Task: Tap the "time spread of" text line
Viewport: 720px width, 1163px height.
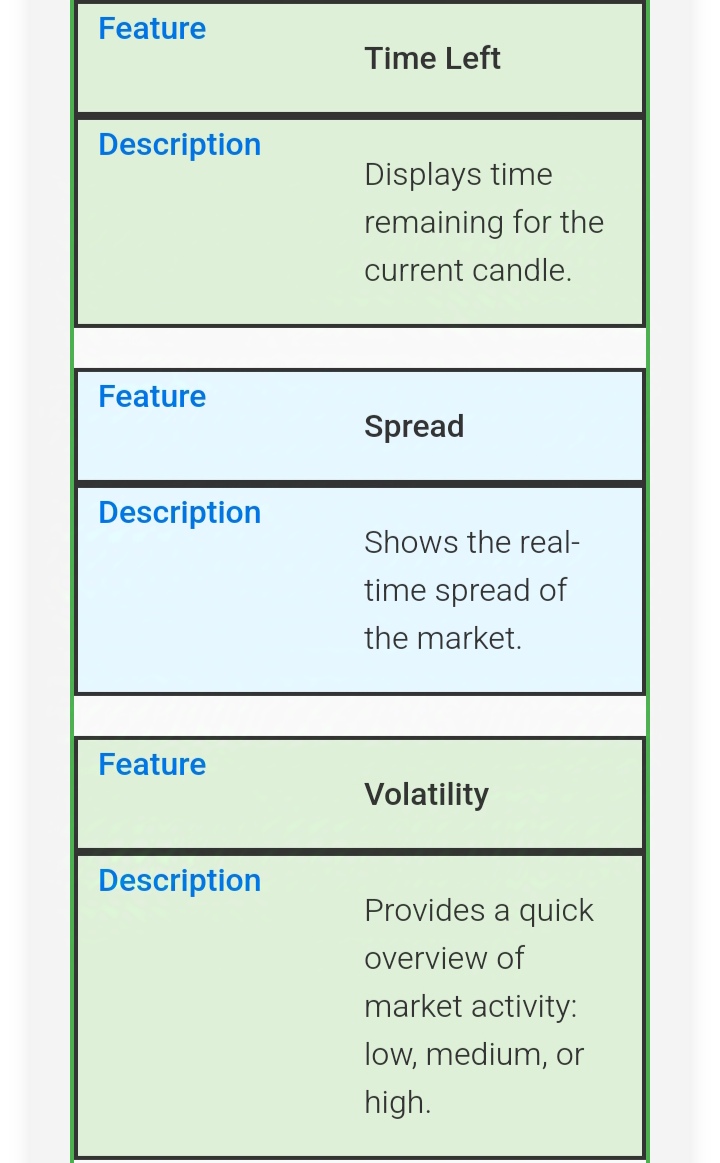Action: click(465, 591)
